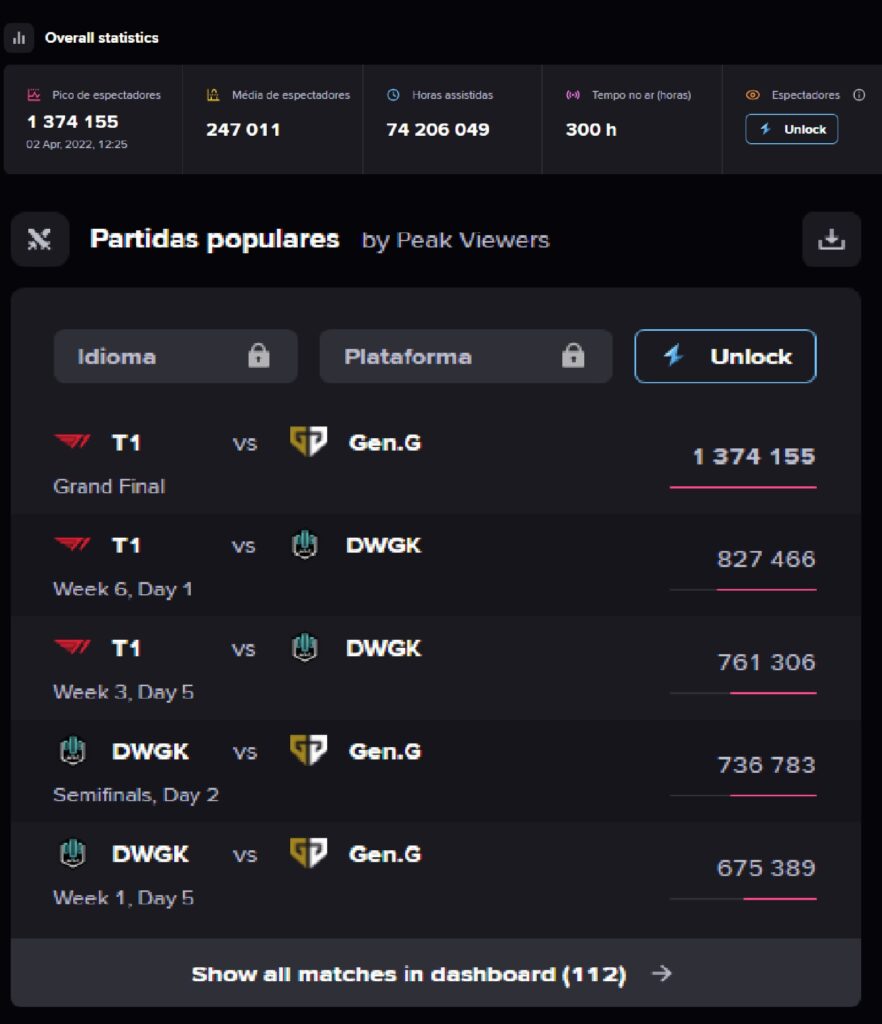Click the clock icon for Horas assistidas
Image resolution: width=882 pixels, height=1024 pixels.
point(393,95)
